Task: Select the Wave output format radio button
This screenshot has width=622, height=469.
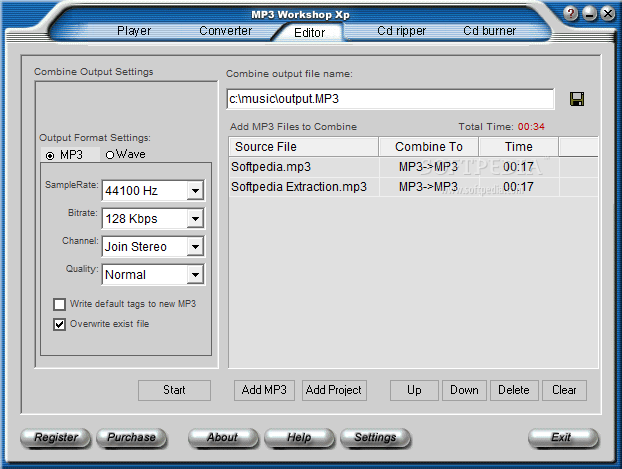Action: point(110,155)
